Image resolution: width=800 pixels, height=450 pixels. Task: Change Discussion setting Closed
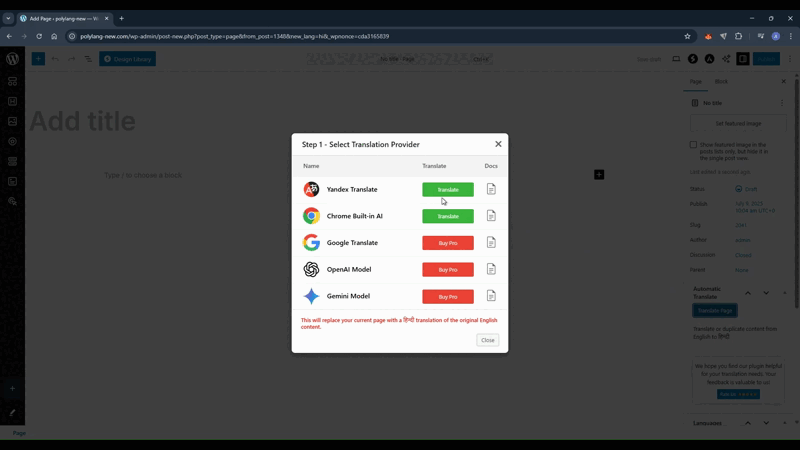coord(743,255)
